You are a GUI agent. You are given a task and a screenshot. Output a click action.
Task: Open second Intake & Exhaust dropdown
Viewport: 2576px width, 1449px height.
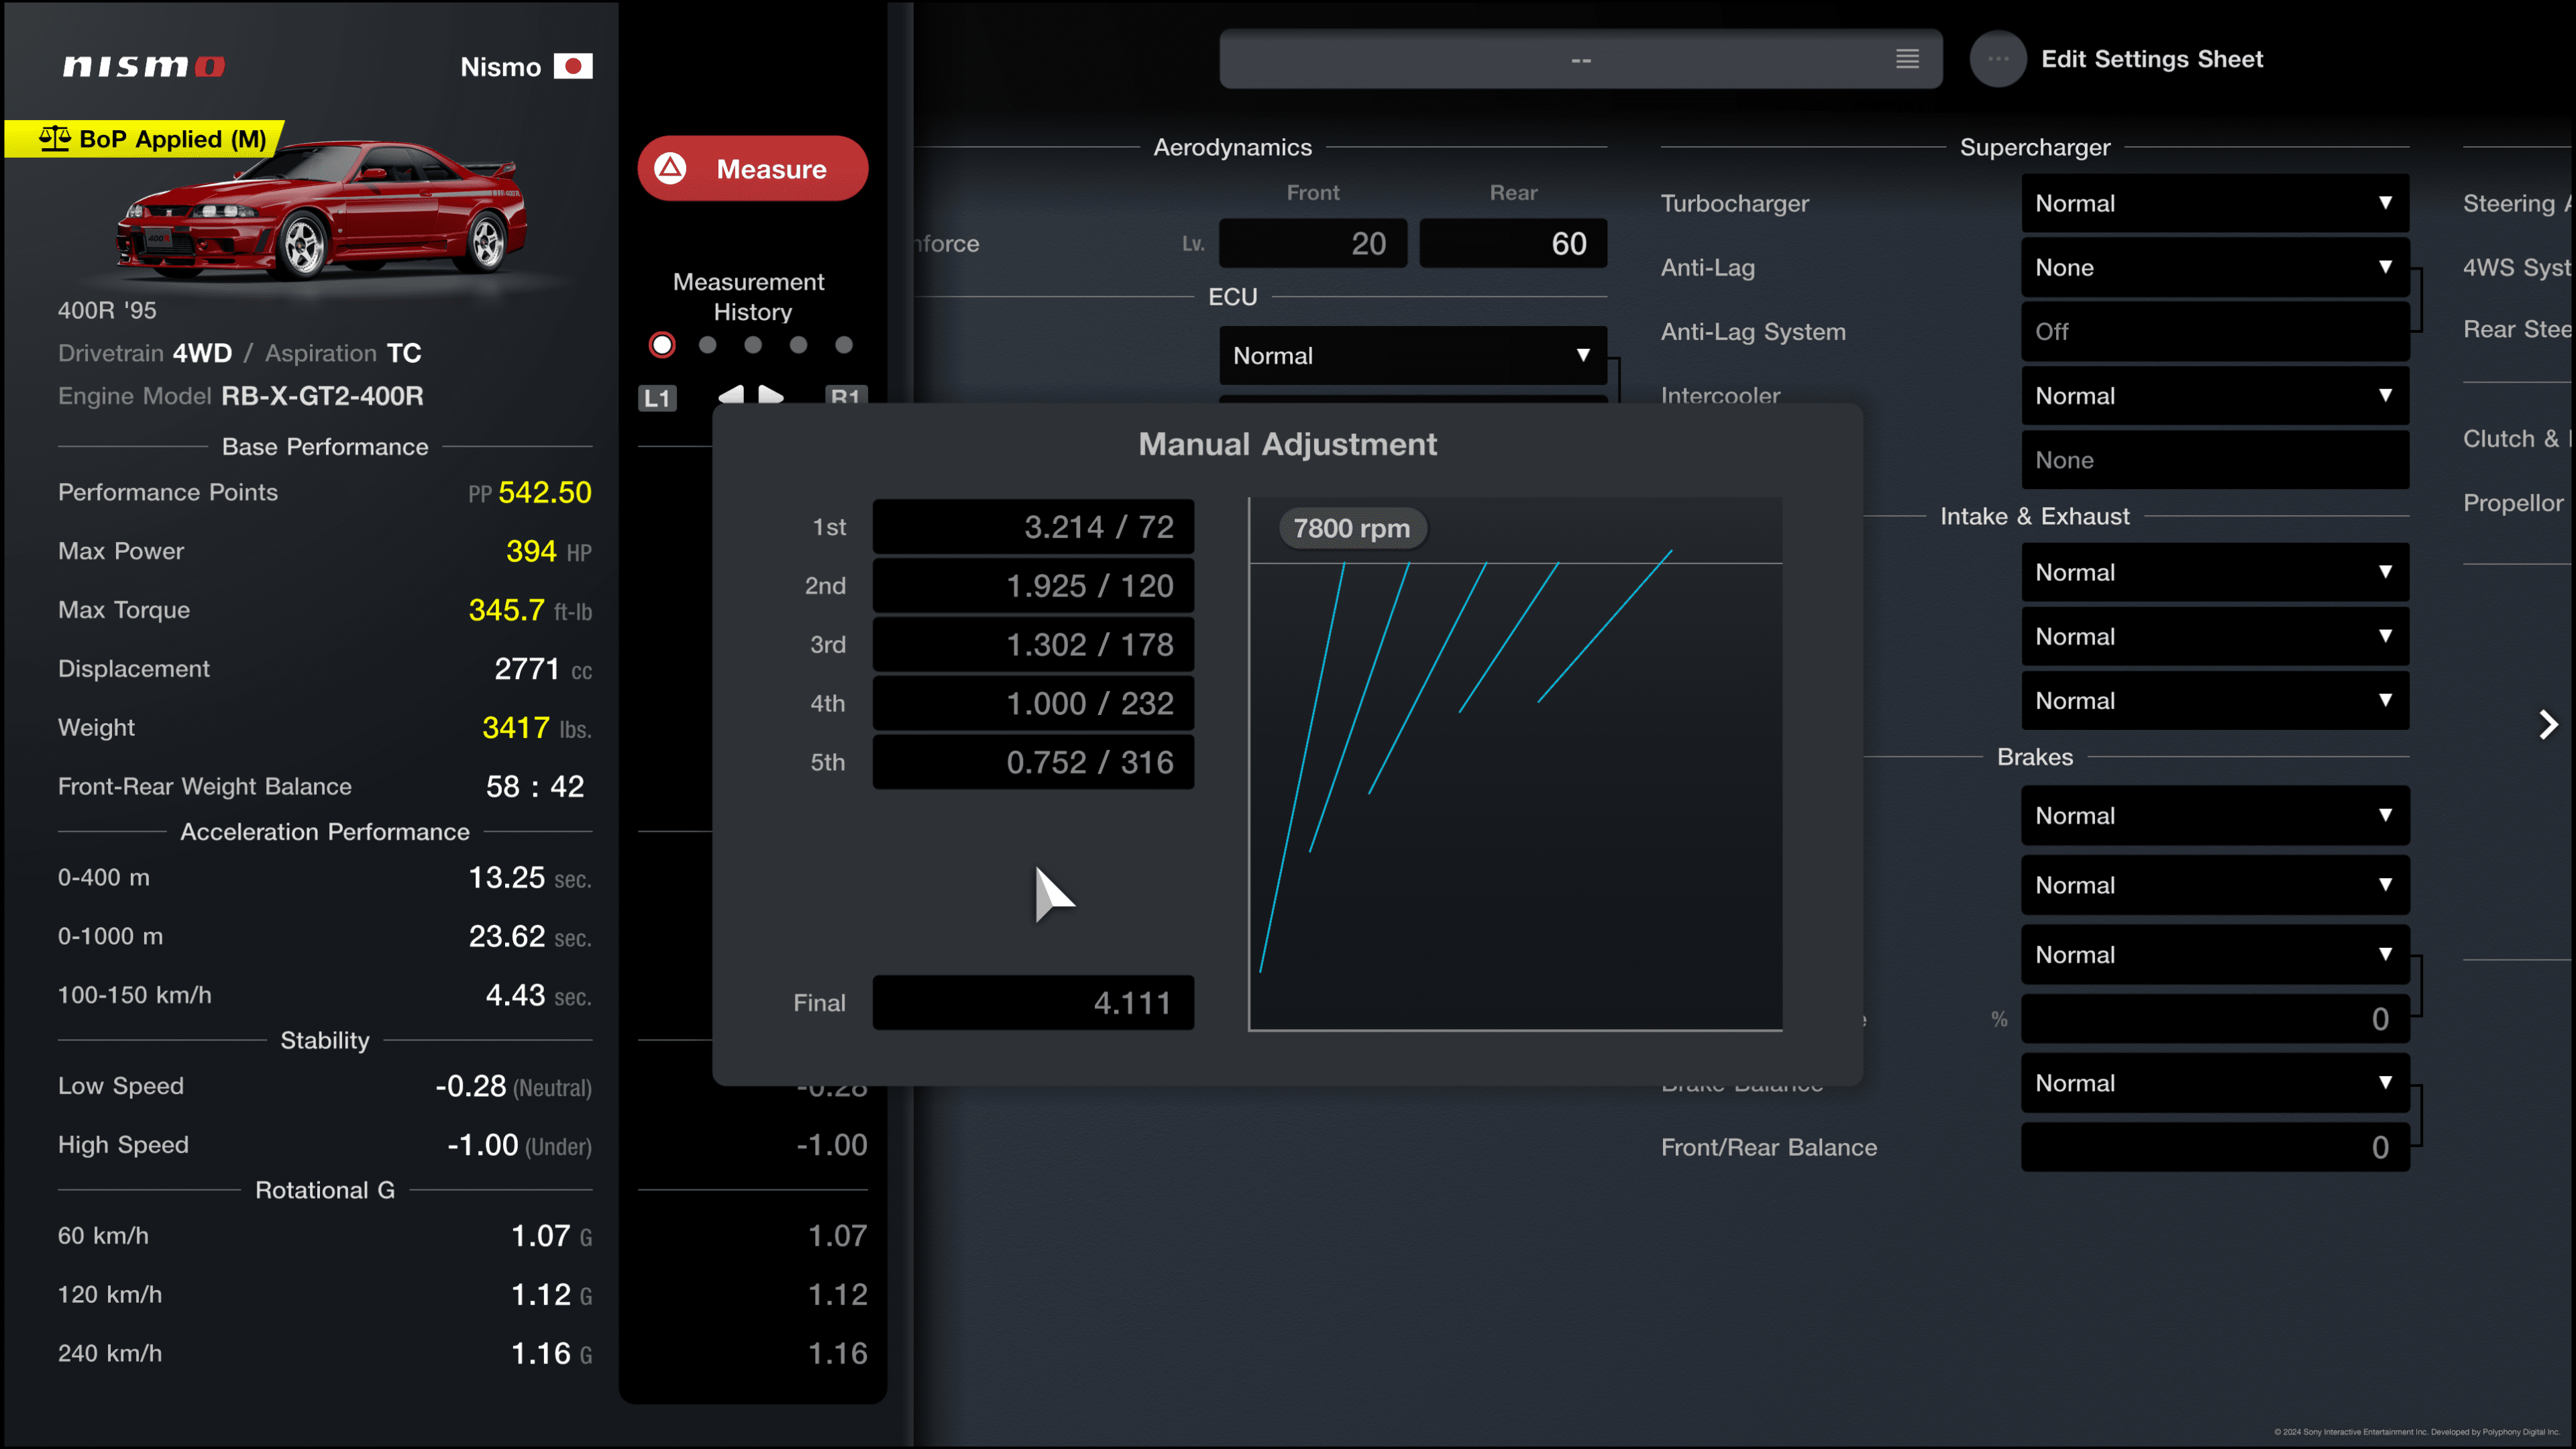2215,636
